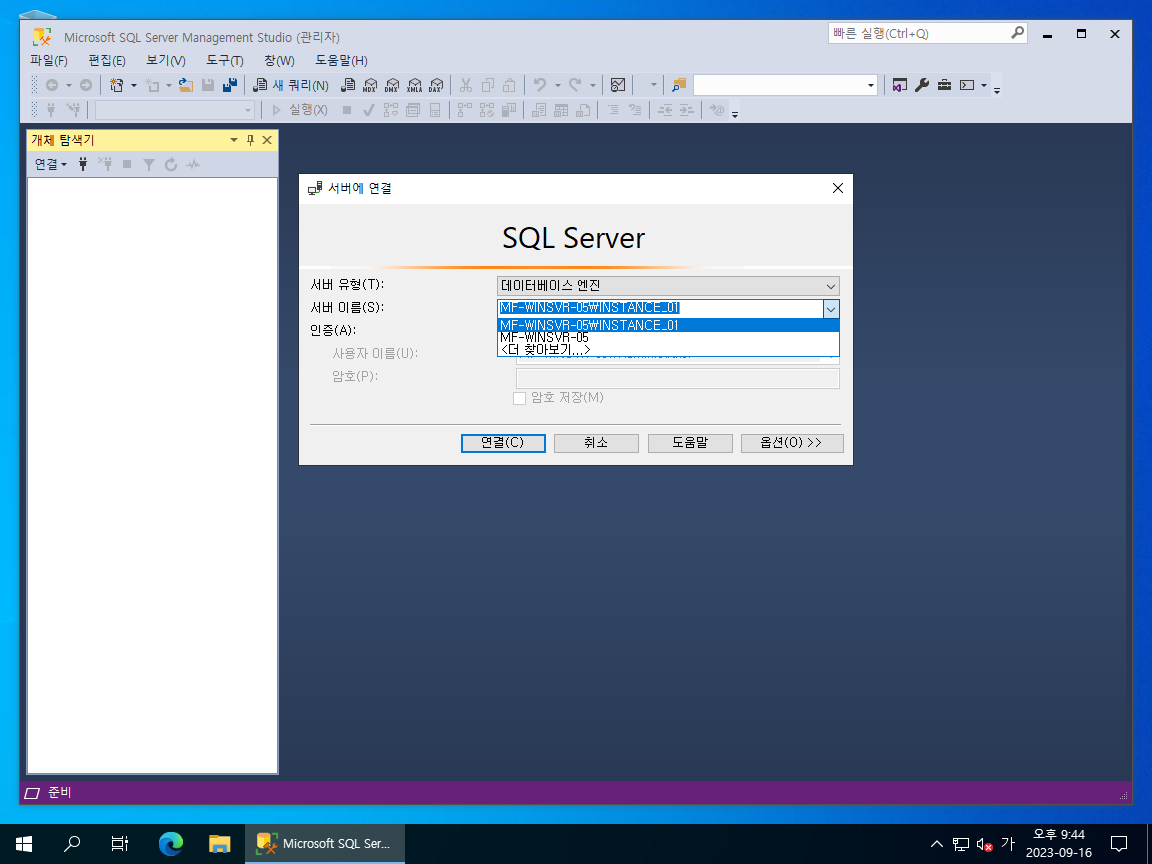This screenshot has height=864, width=1152.
Task: Click the 연결(C) button
Action: [x=503, y=443]
